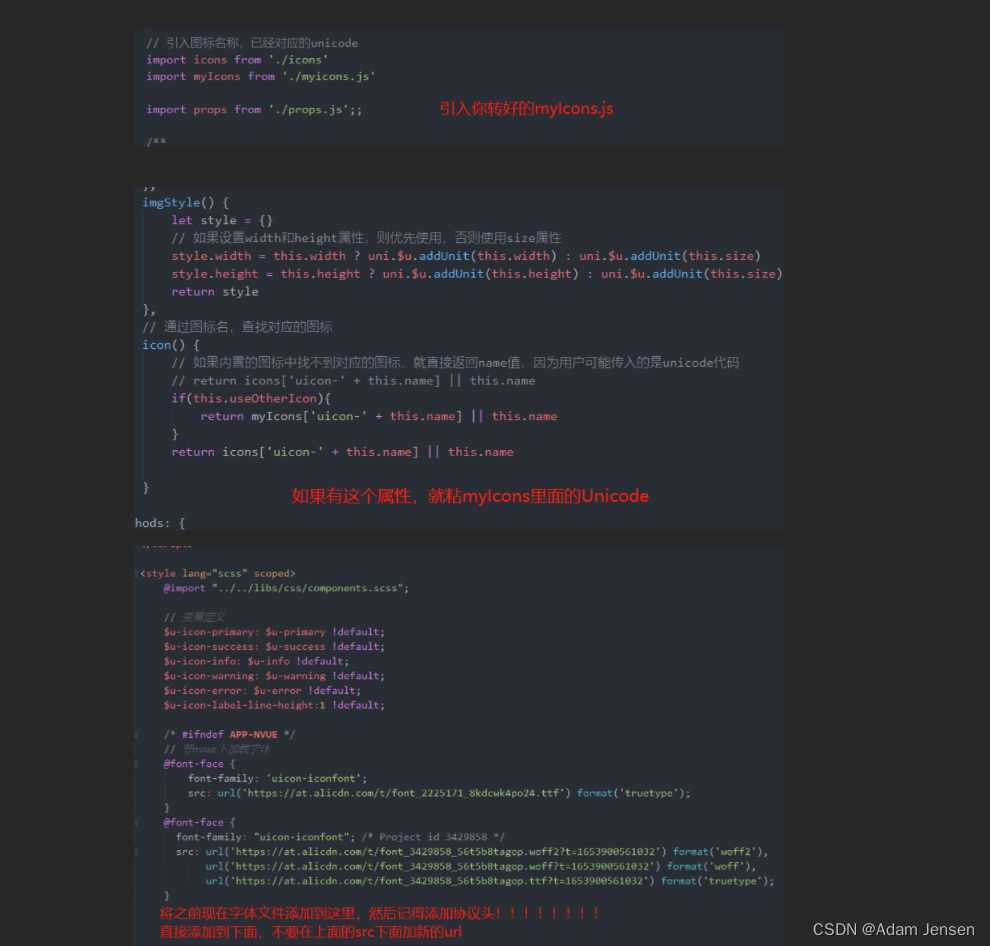Click the "hods: {" line

click(160, 523)
